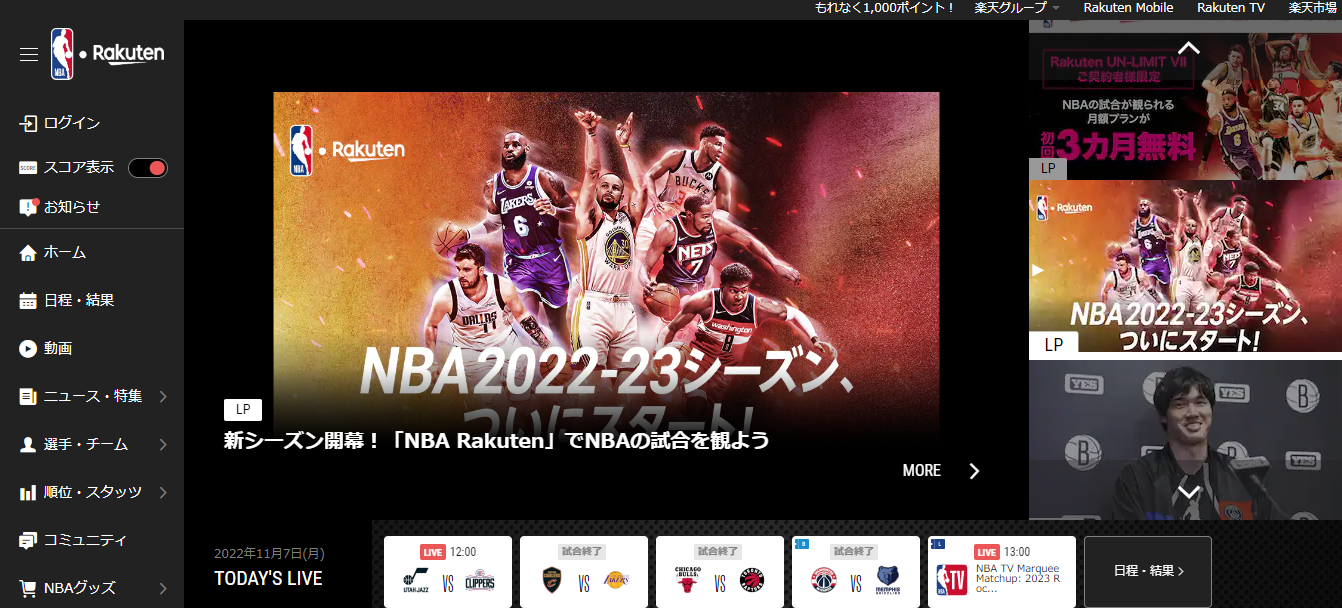
Task: Open the hamburger navigation menu
Action: coord(29,55)
